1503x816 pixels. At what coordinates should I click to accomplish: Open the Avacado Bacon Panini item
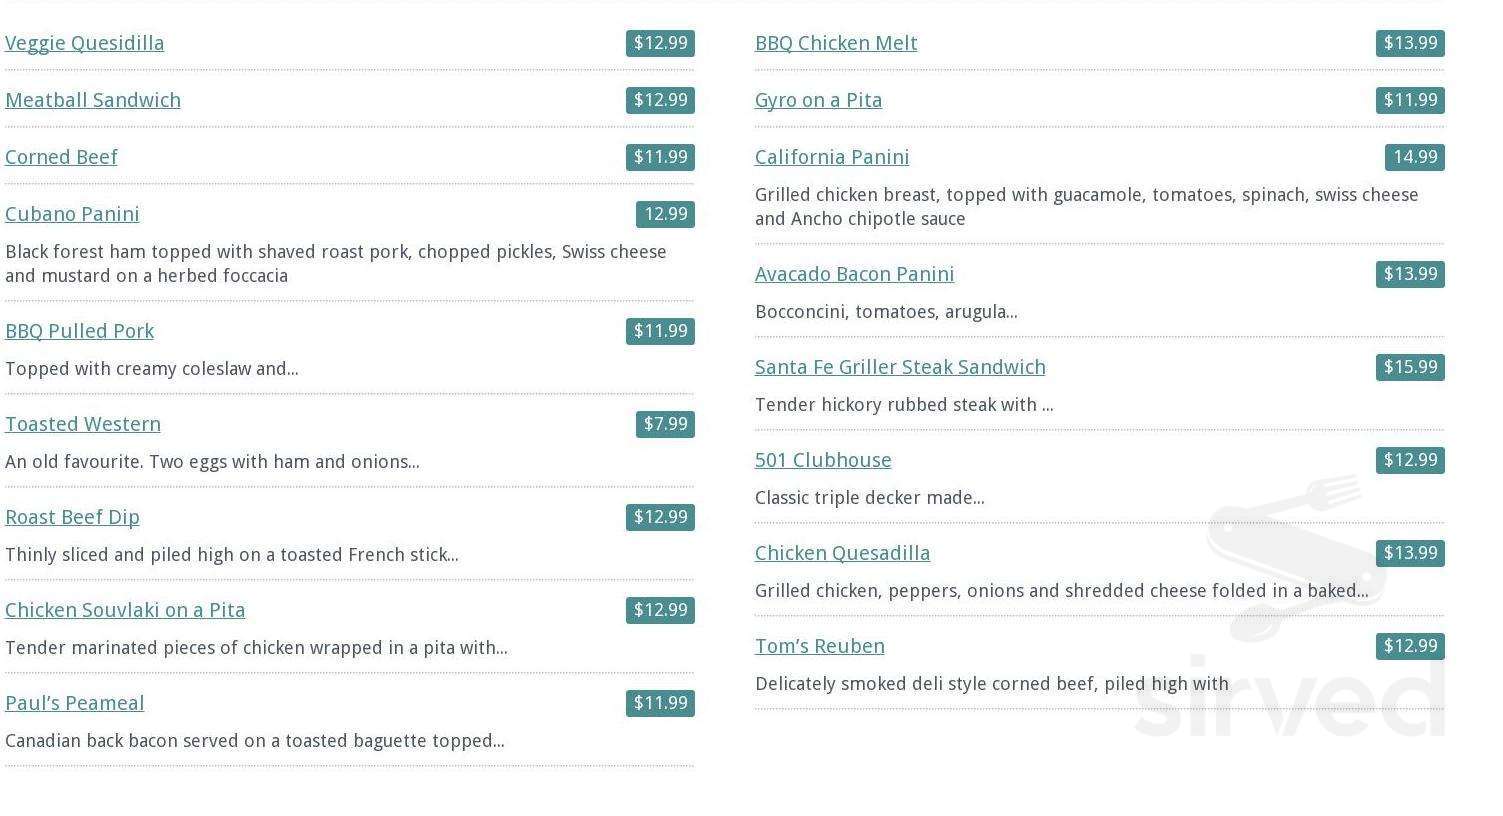pos(855,274)
